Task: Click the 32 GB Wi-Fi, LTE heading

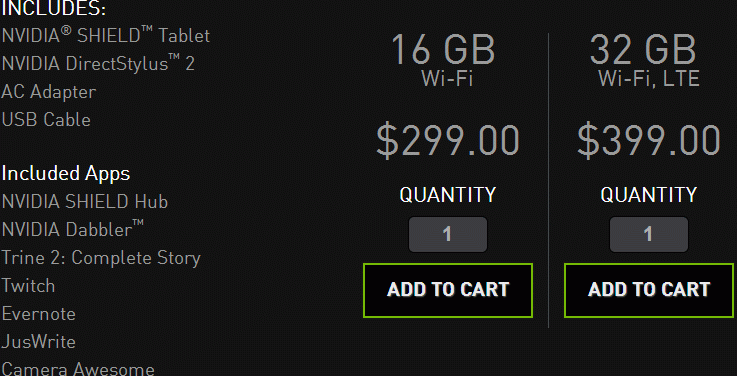Action: tap(647, 60)
